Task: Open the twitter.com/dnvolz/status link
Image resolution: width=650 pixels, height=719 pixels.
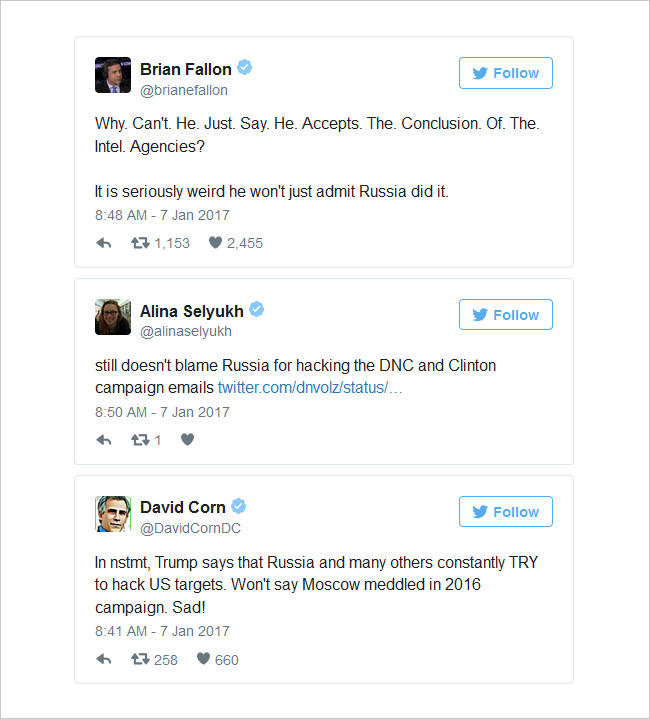Action: point(310,387)
